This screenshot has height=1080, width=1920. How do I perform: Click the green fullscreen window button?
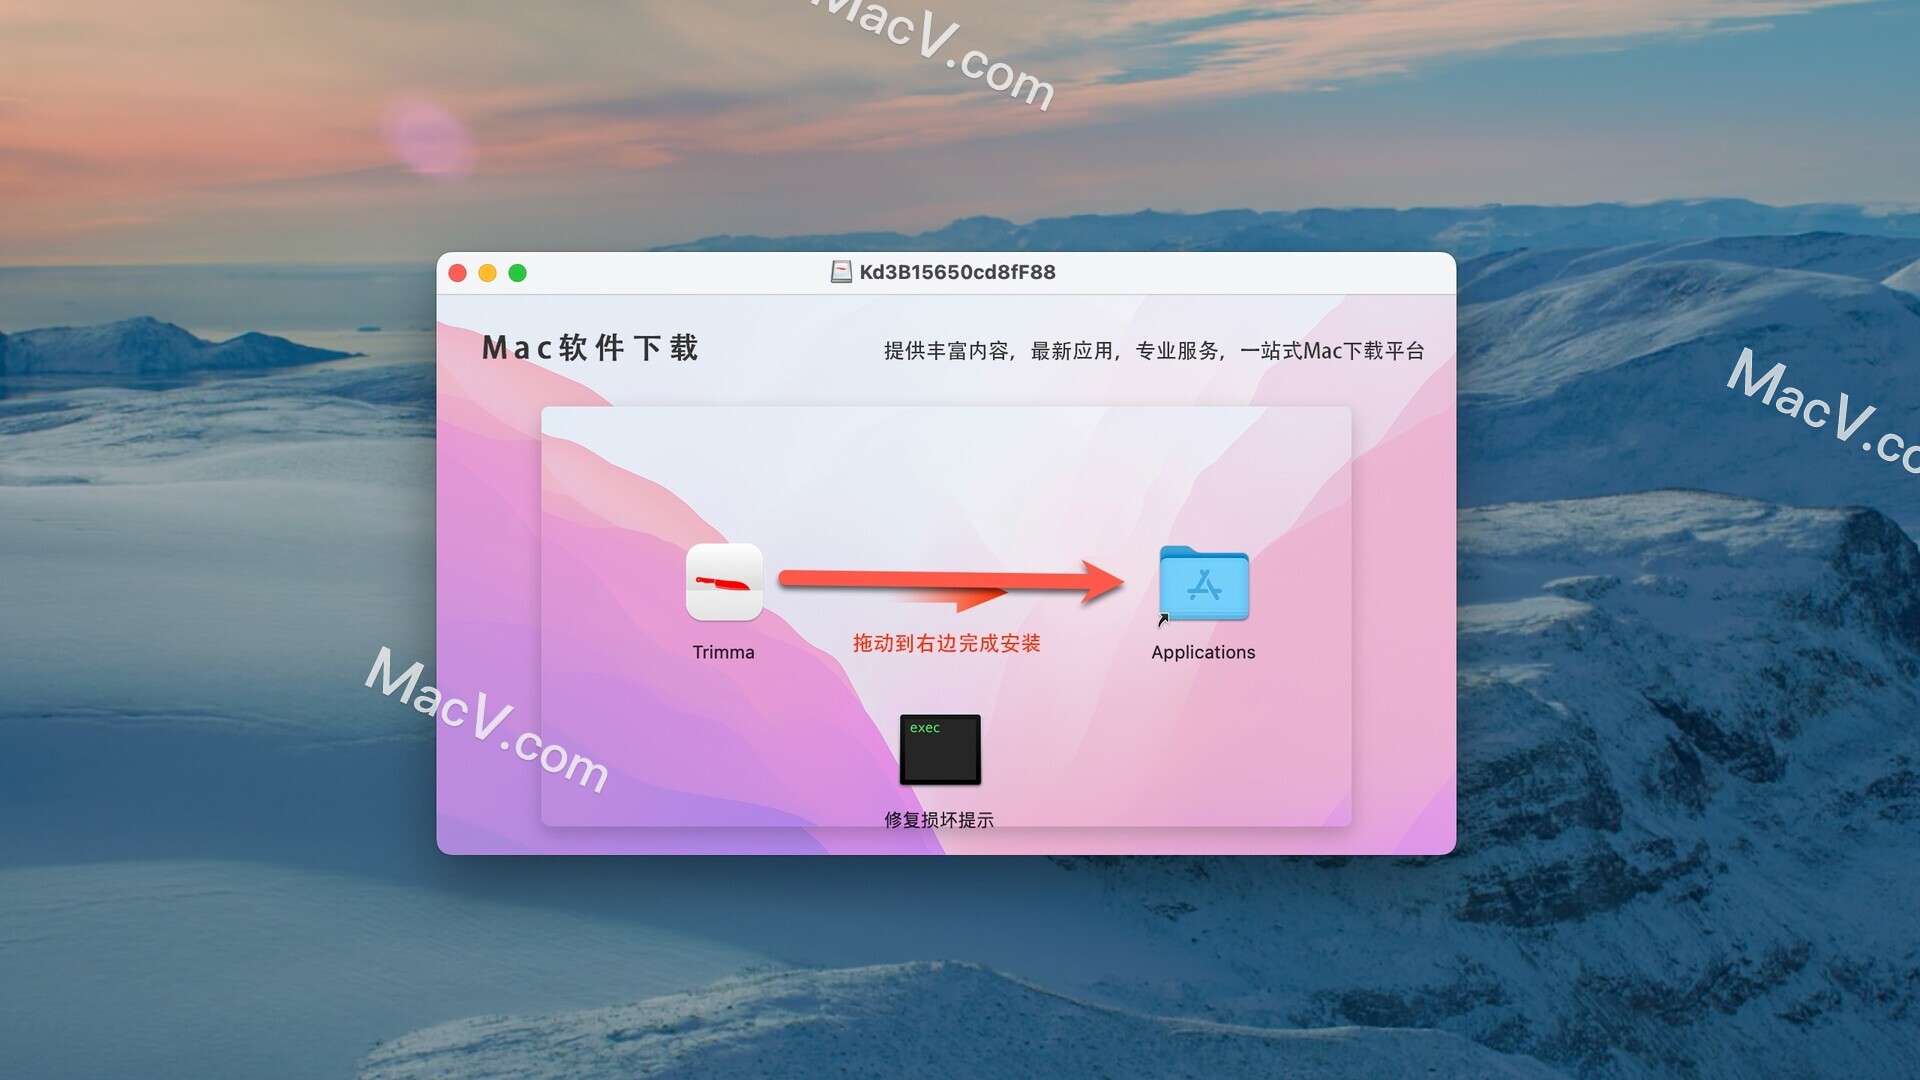(517, 272)
